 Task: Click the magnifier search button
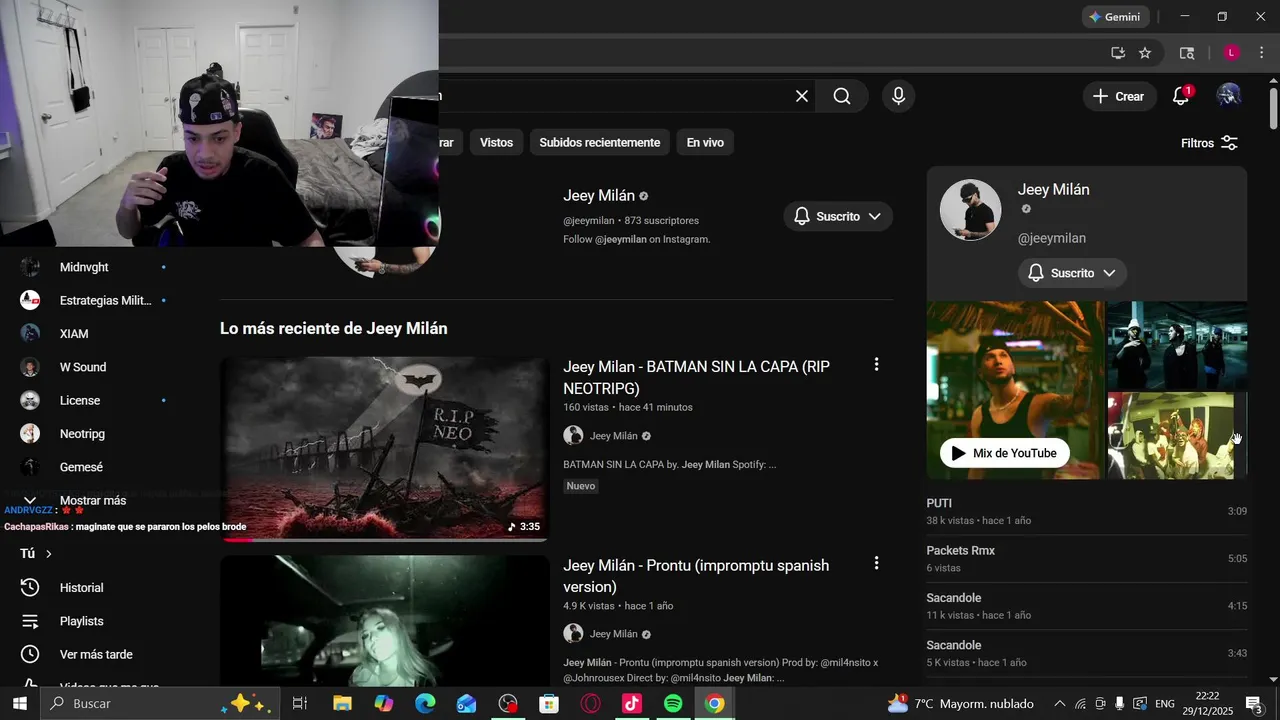[842, 96]
